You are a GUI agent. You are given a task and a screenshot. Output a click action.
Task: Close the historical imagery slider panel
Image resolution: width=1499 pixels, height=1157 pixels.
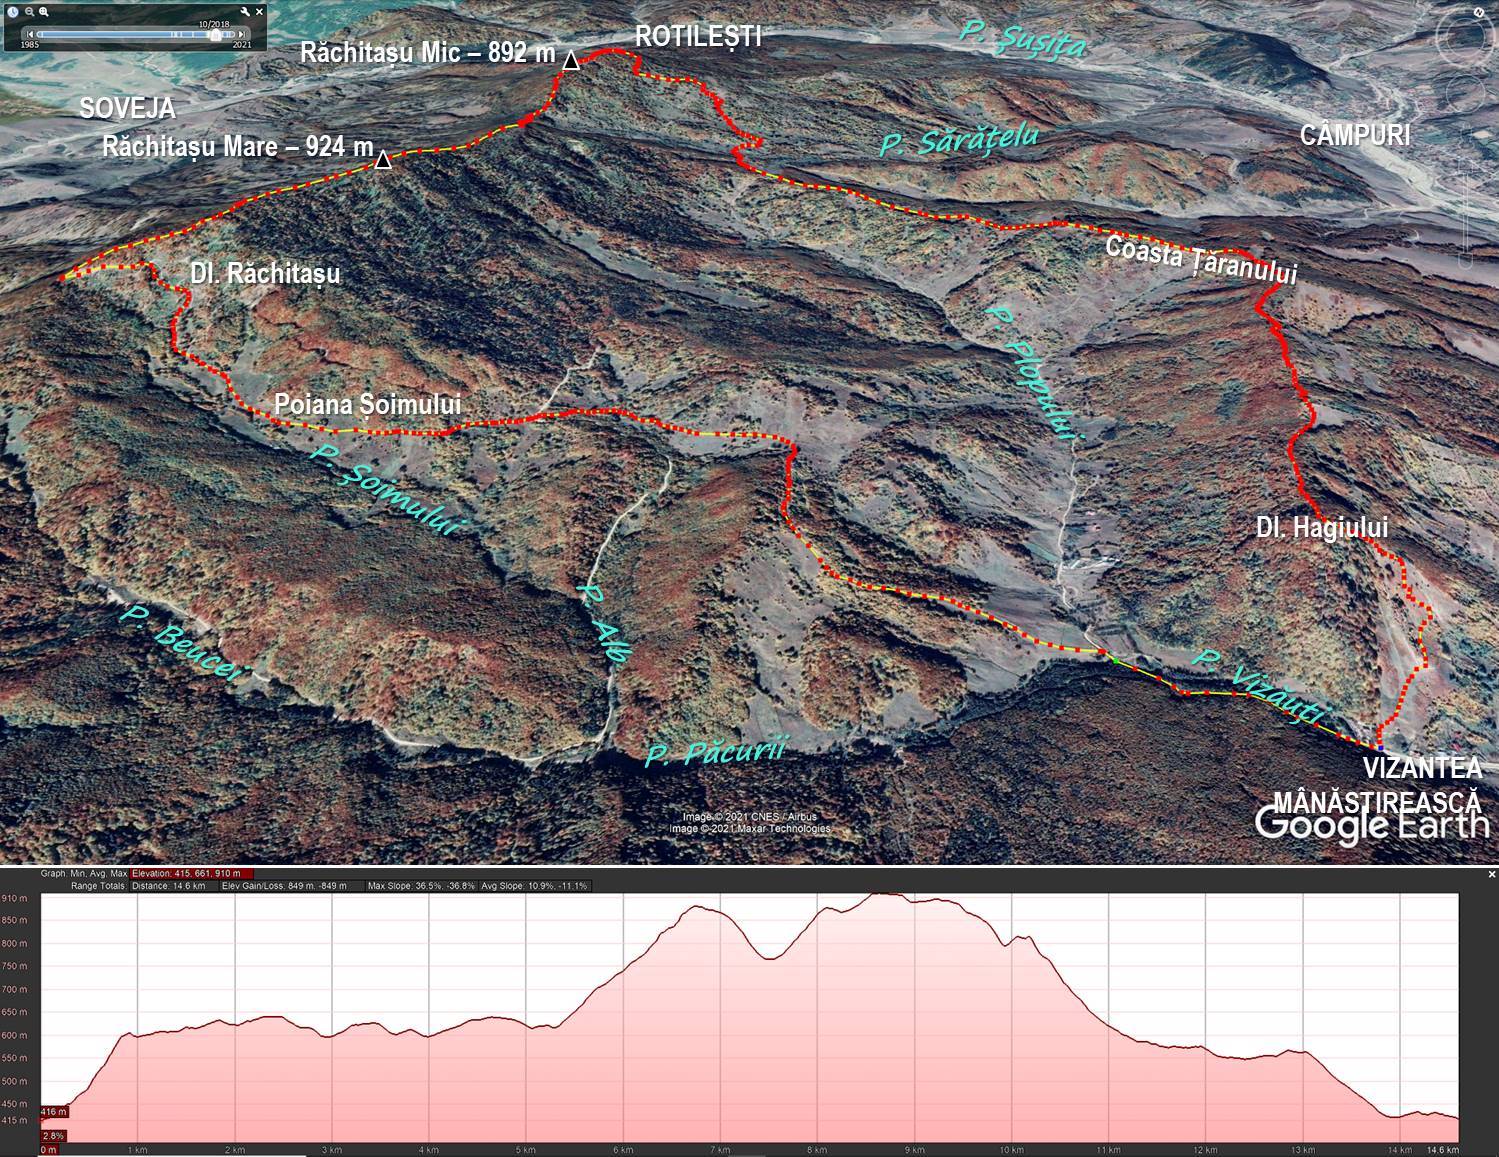coord(260,12)
